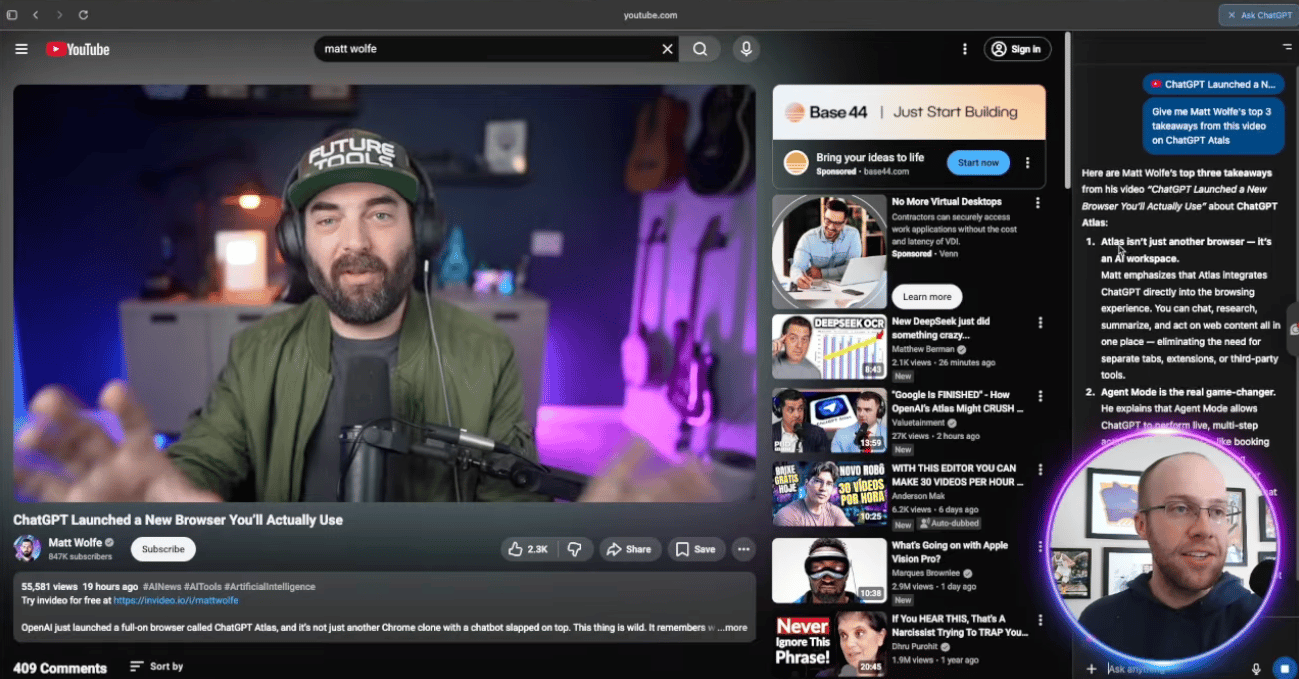Subscribe to Matt Wolfe channel
Image resolution: width=1299 pixels, height=679 pixels.
coord(163,549)
